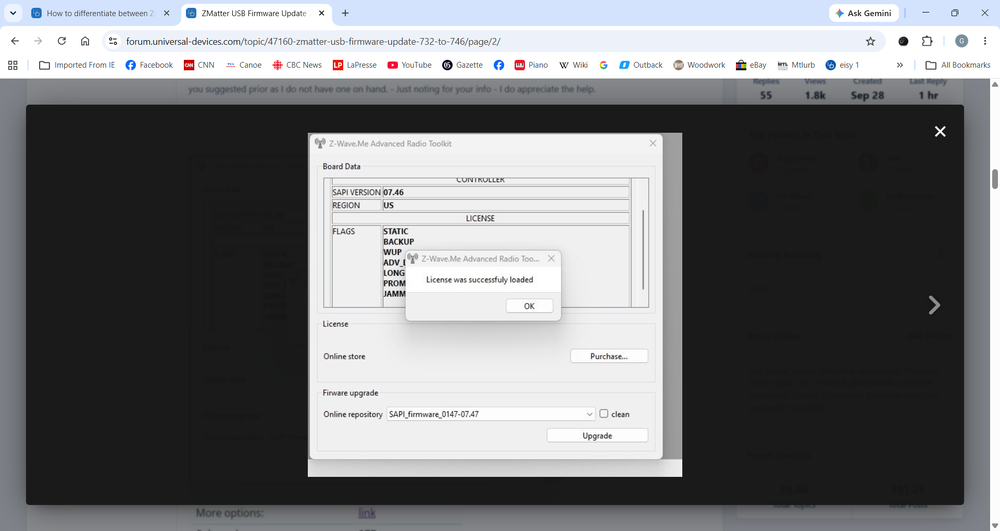The image size is (1000, 531).
Task: Open a new browser tab
Action: 345,13
